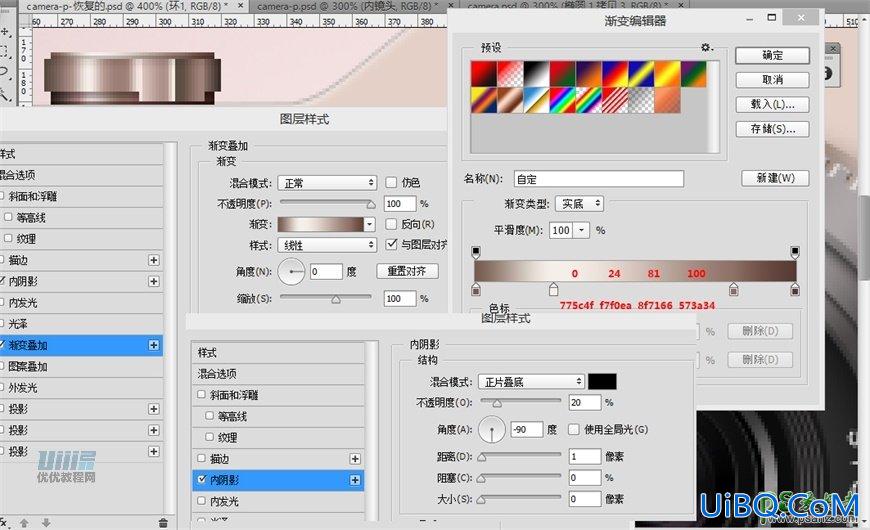870x530 pixels.
Task: Select the rainbow spectrum gradient preset
Action: click(562, 100)
